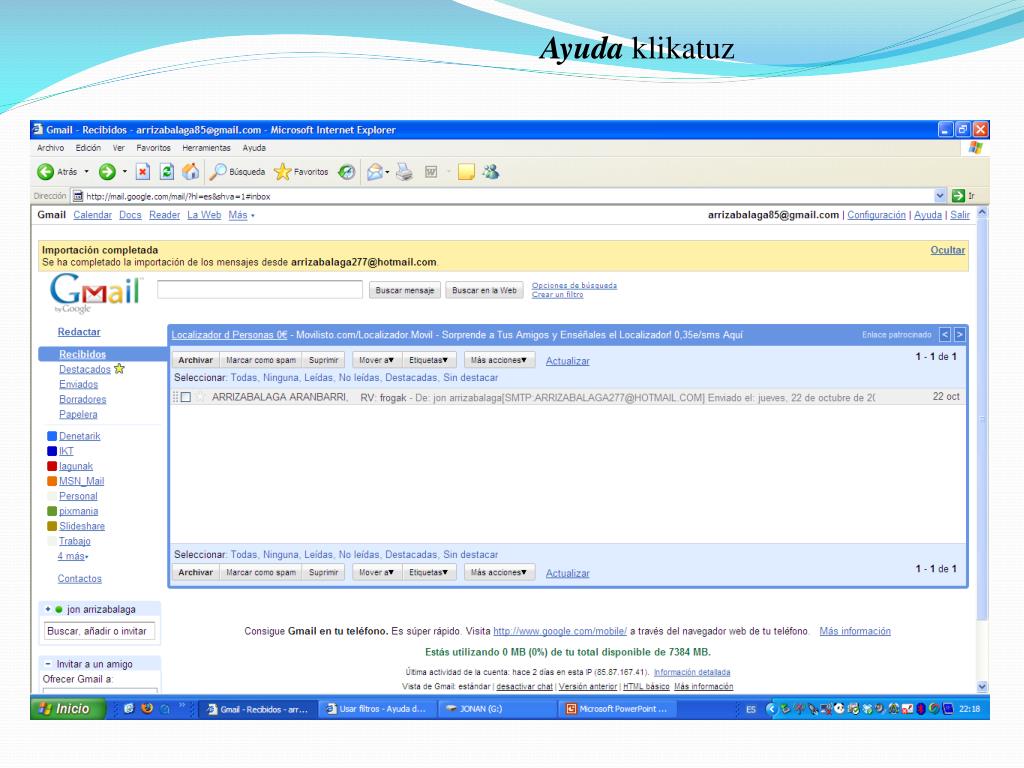Click Redactar to compose mail
This screenshot has width=1024, height=768.
pos(79,332)
